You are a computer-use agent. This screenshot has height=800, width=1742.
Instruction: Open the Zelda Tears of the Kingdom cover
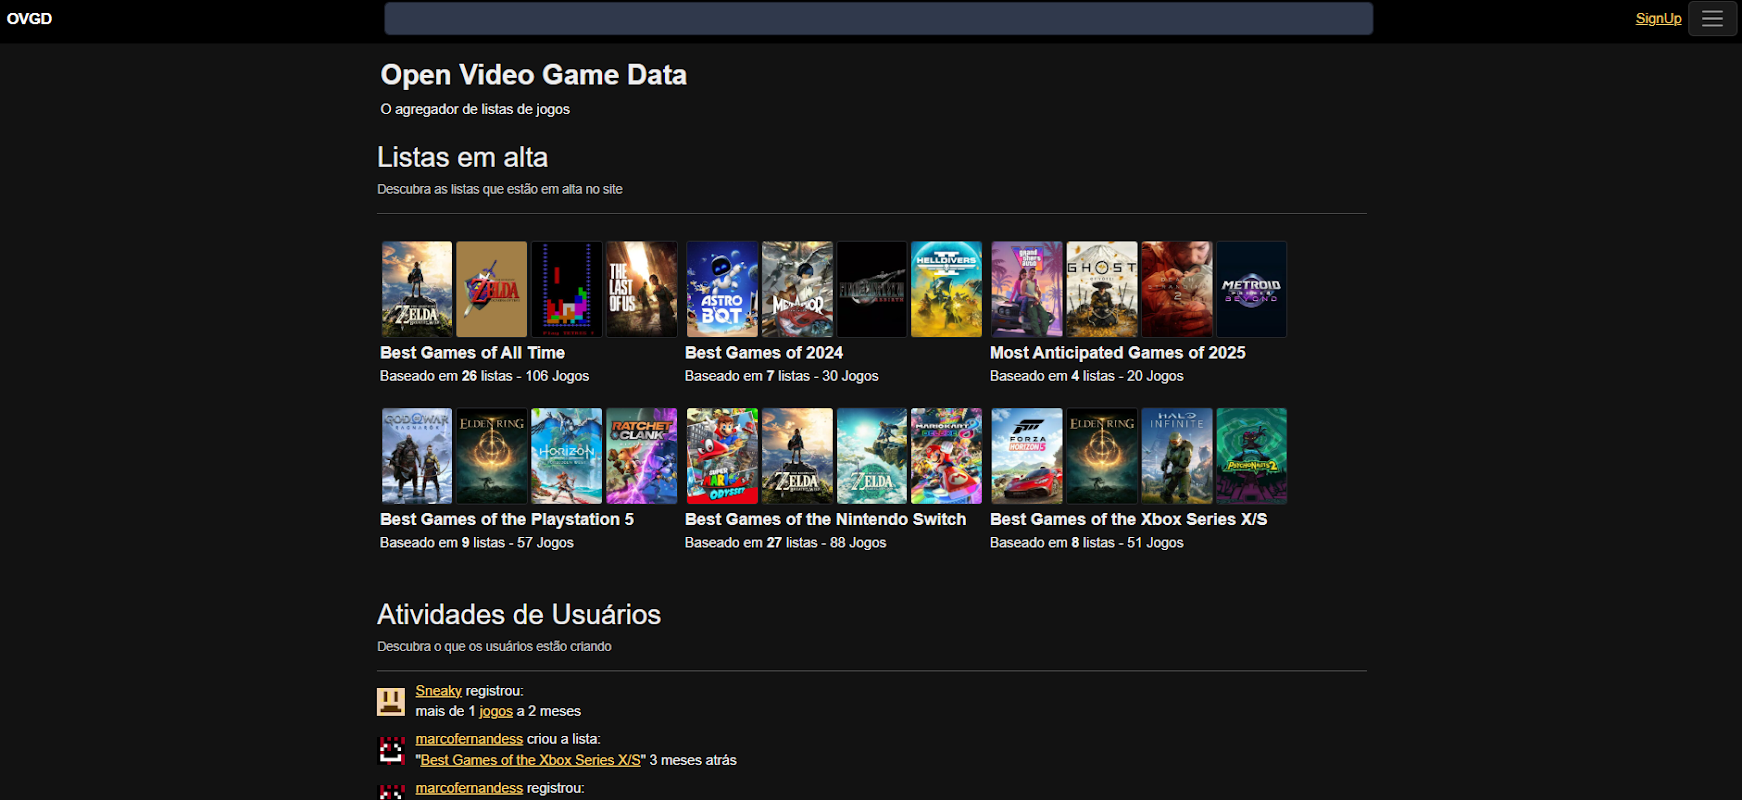pos(872,456)
